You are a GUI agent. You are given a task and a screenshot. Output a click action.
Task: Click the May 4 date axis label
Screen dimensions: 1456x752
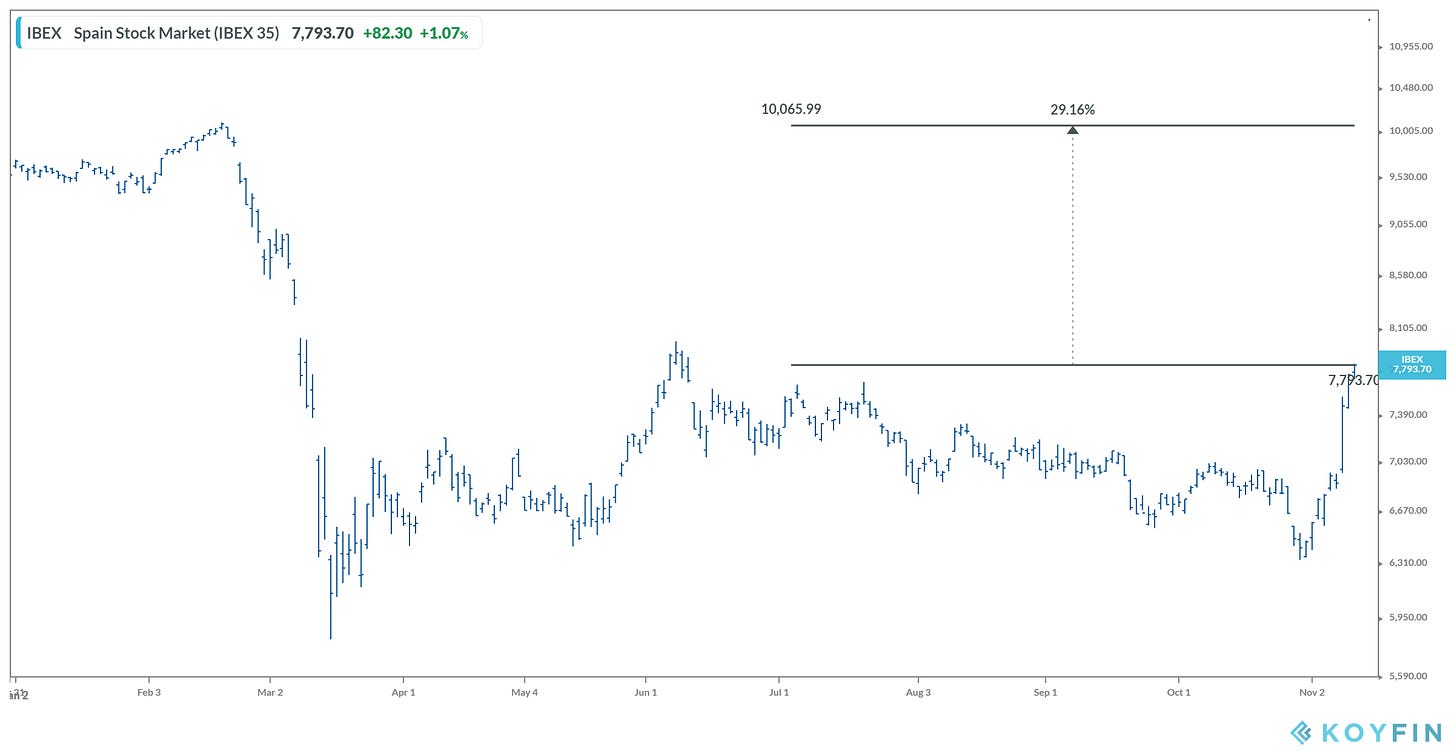pos(524,691)
